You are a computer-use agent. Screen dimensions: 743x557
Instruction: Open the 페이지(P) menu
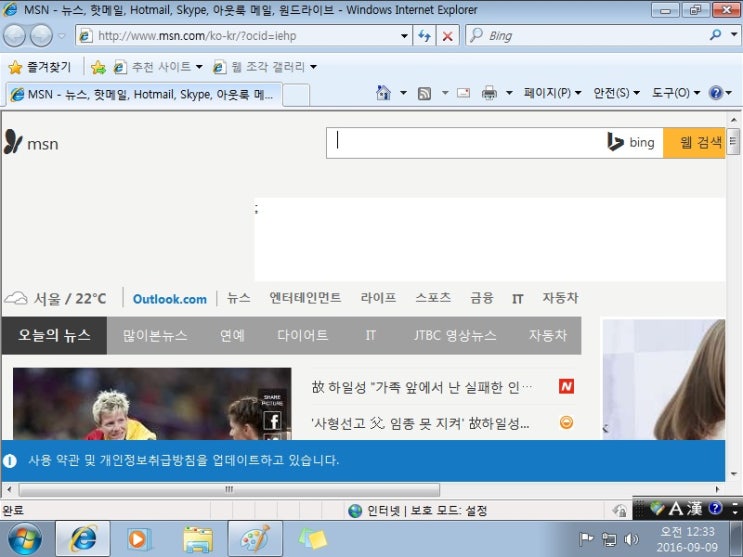pos(553,93)
